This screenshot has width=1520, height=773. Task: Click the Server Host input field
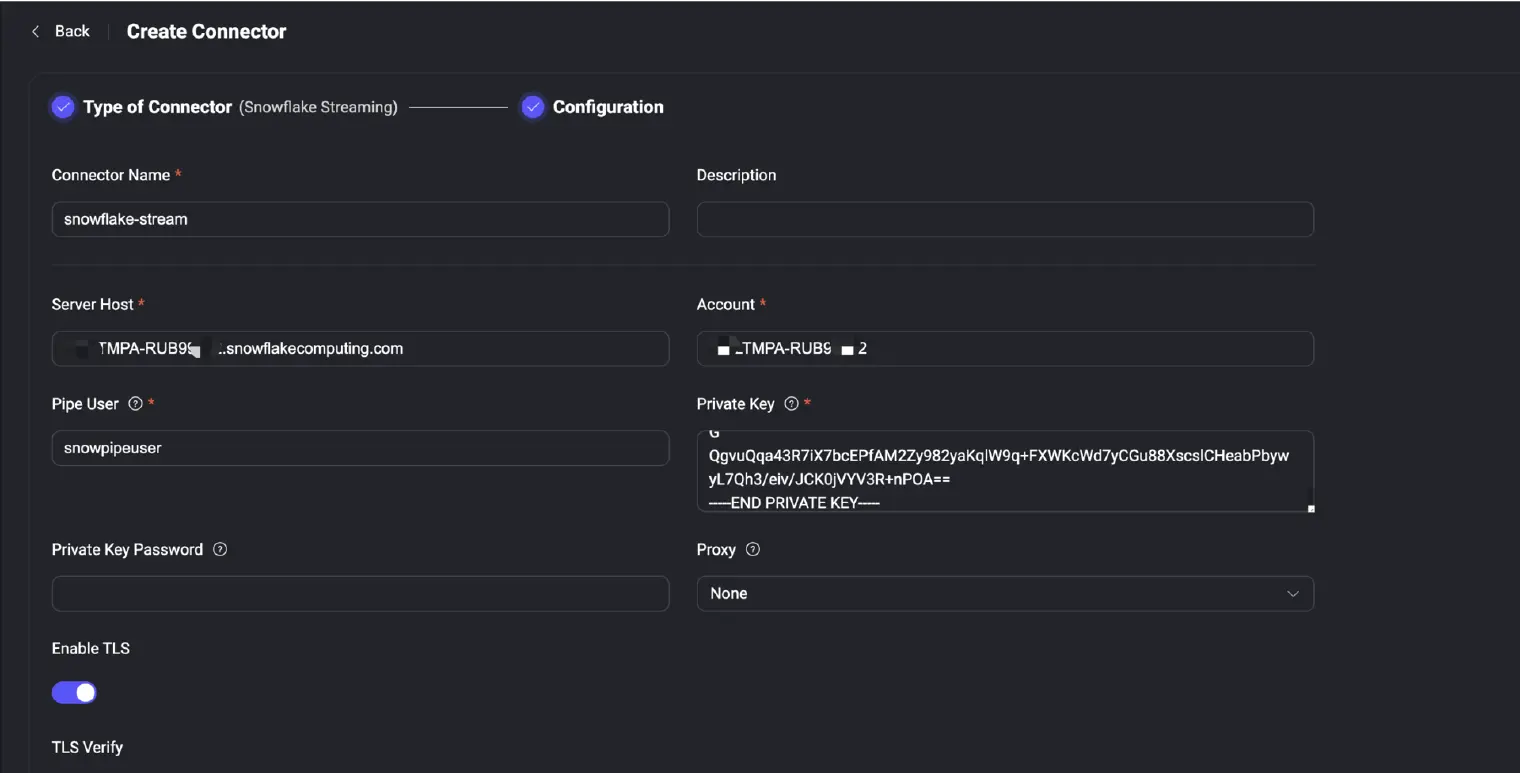(360, 349)
